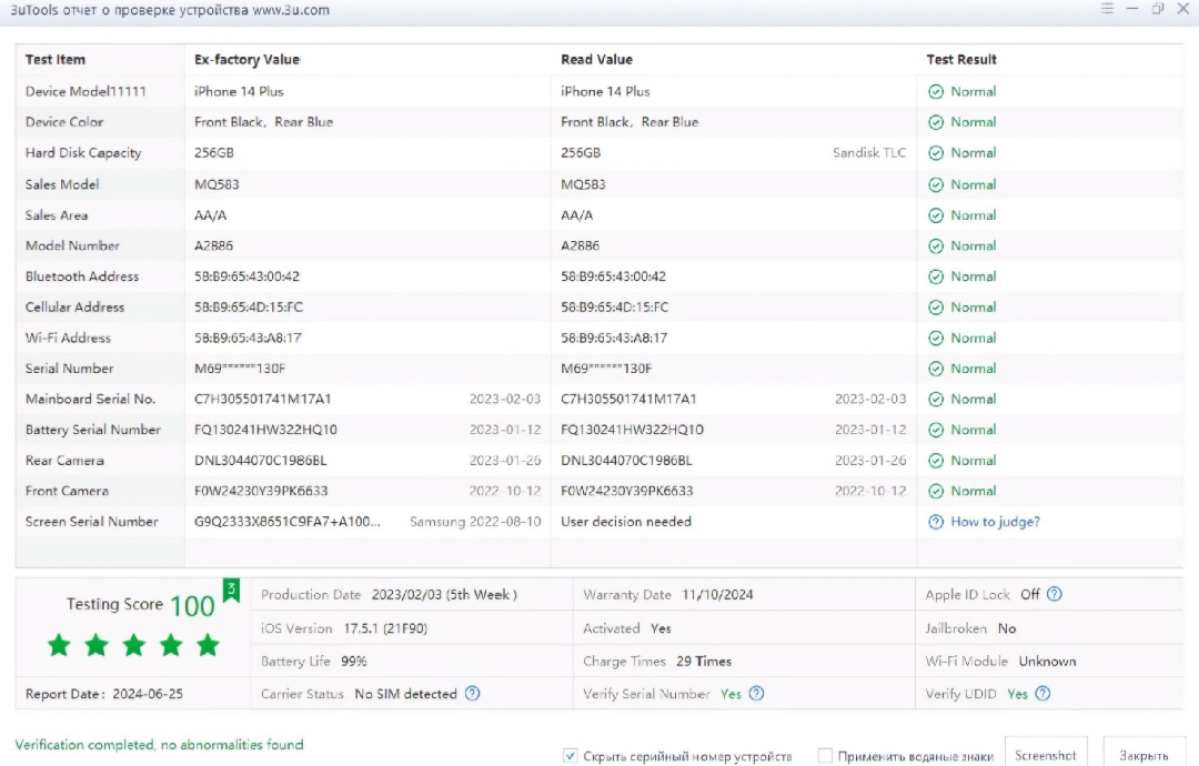Click the check icon in Rear Camera row
The height and width of the screenshot is (766, 1199).
coord(936,460)
